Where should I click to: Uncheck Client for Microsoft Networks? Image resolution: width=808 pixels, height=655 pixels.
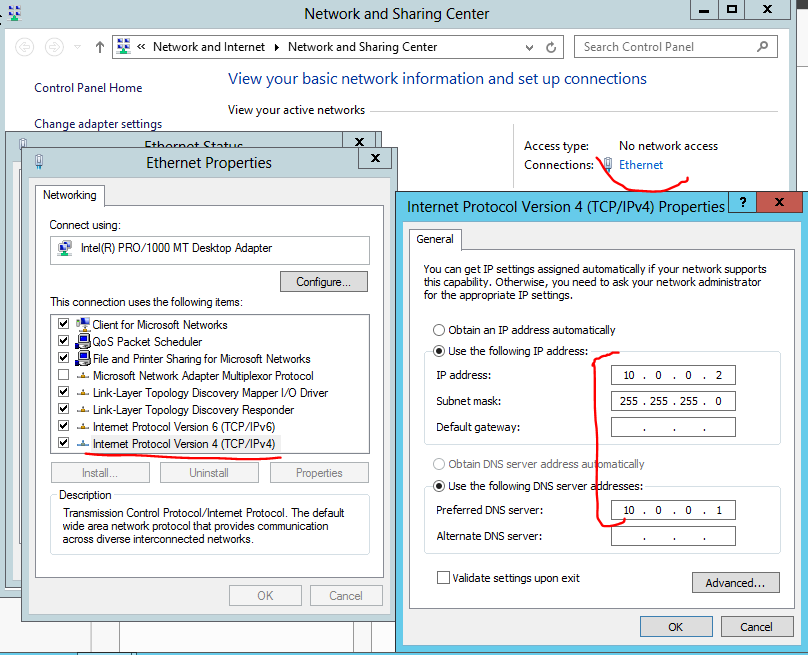tap(63, 324)
